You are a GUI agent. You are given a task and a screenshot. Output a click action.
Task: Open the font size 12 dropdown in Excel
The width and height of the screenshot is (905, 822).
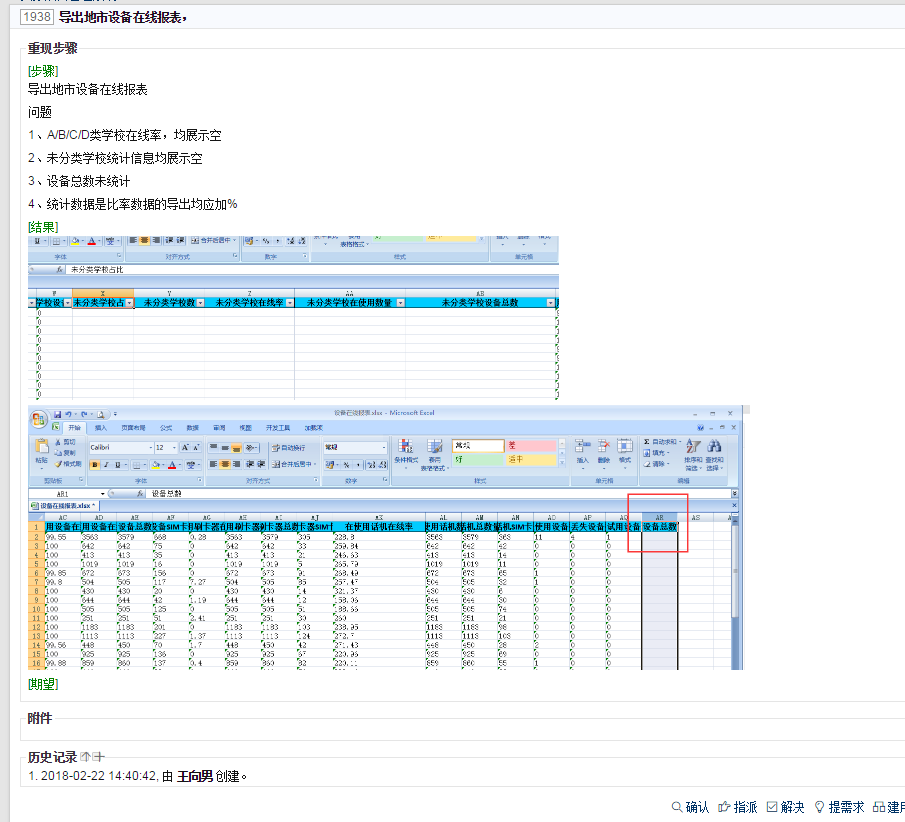coord(174,447)
